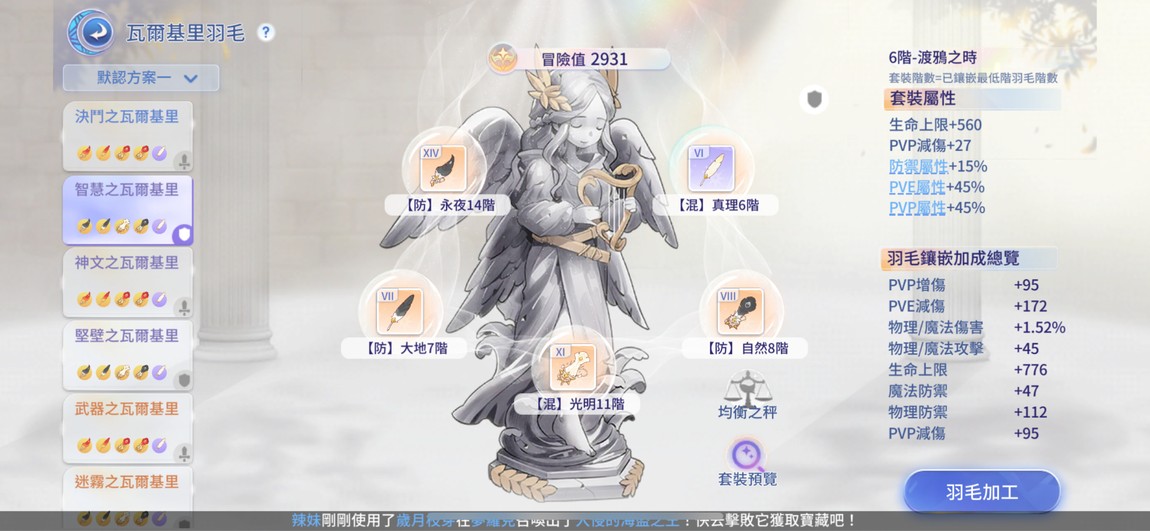Open the question mark help icon
The width and height of the screenshot is (1150, 531).
click(266, 32)
